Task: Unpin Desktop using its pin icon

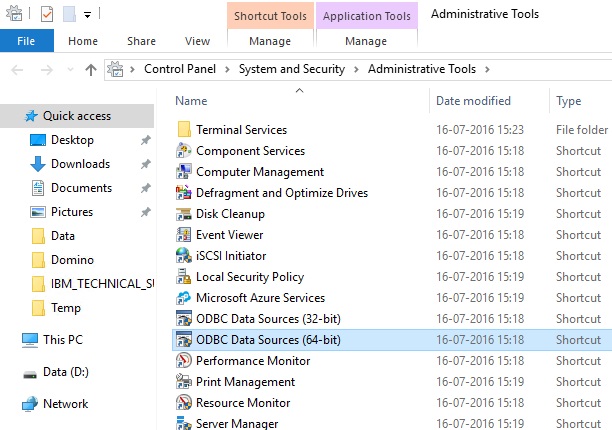Action: tap(146, 140)
